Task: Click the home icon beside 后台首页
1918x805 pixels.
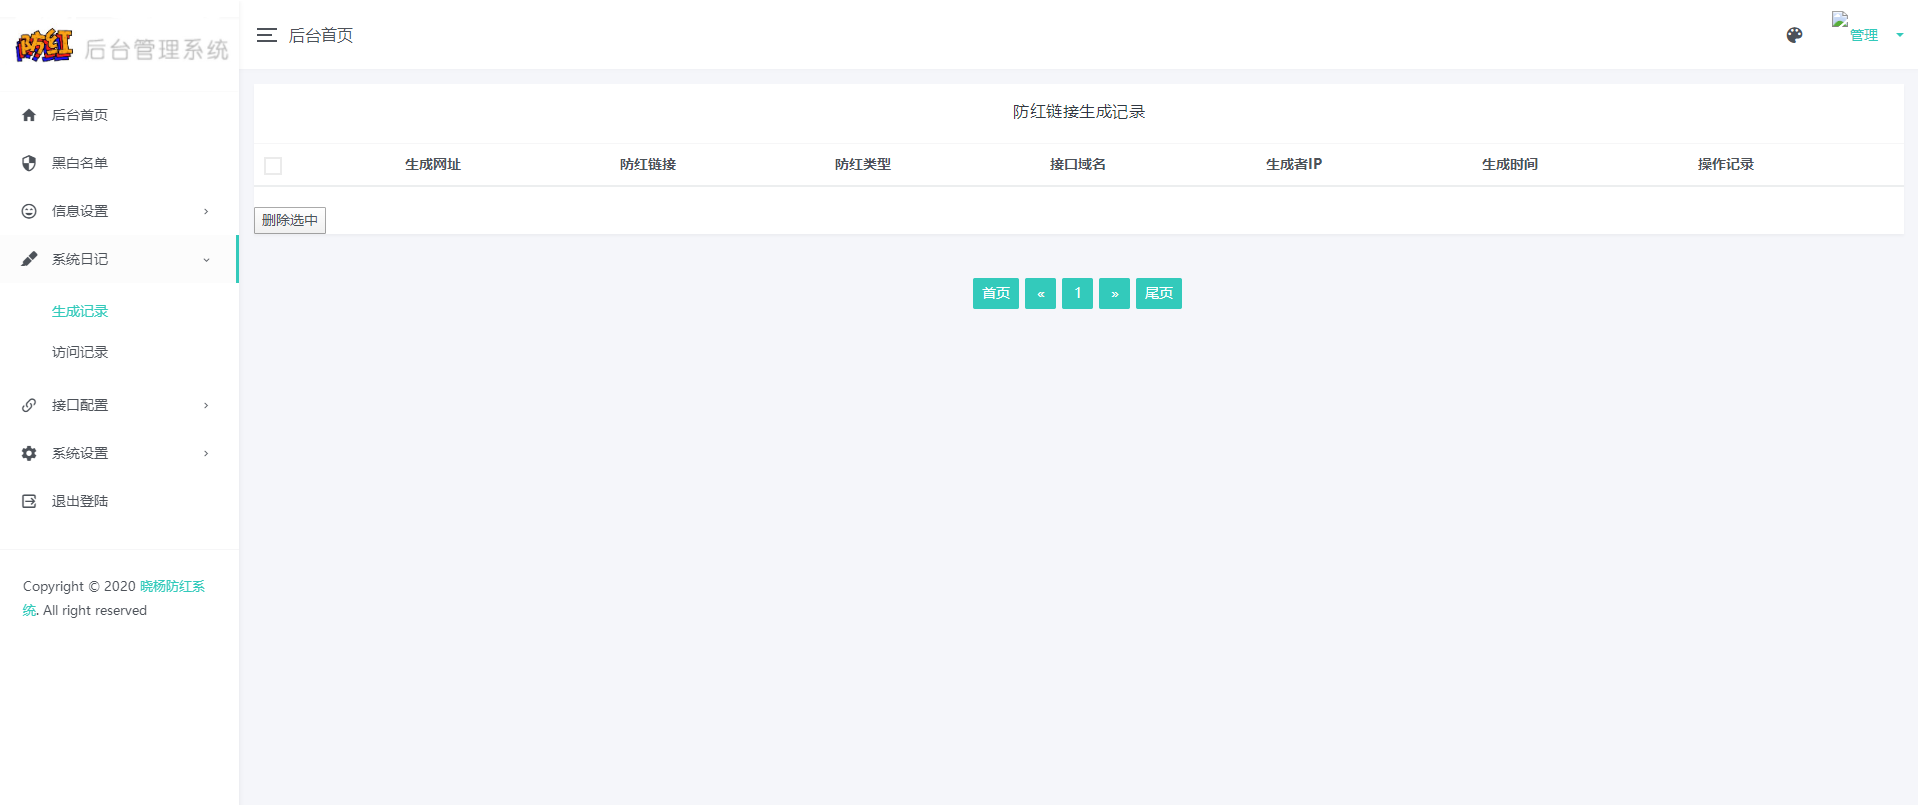Action: pyautogui.click(x=29, y=115)
